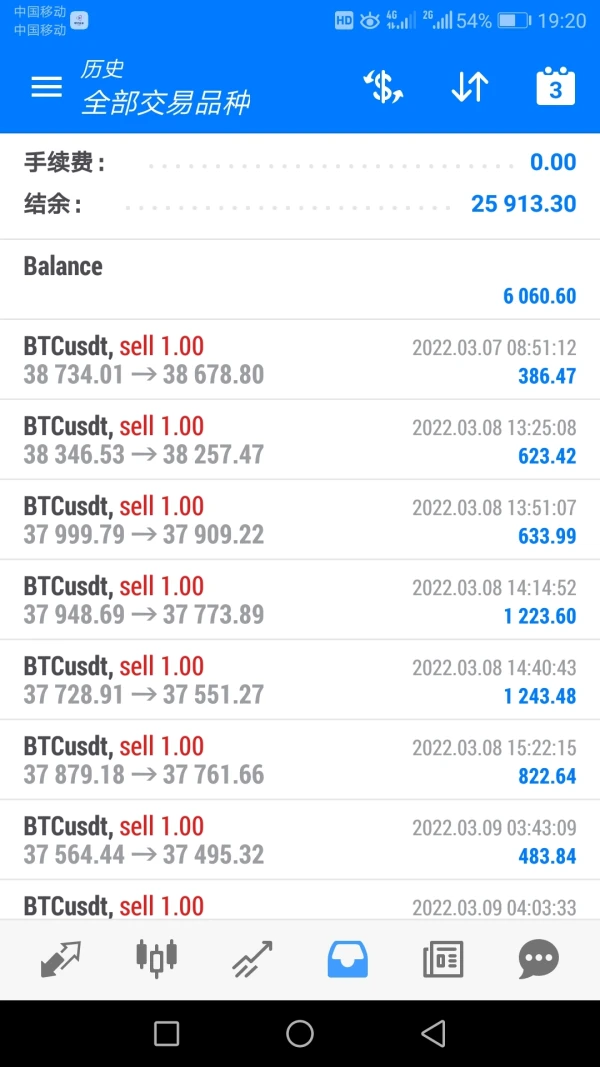
Task: Open the trade dated 2022.03.08 13:25:08
Action: coord(300,440)
